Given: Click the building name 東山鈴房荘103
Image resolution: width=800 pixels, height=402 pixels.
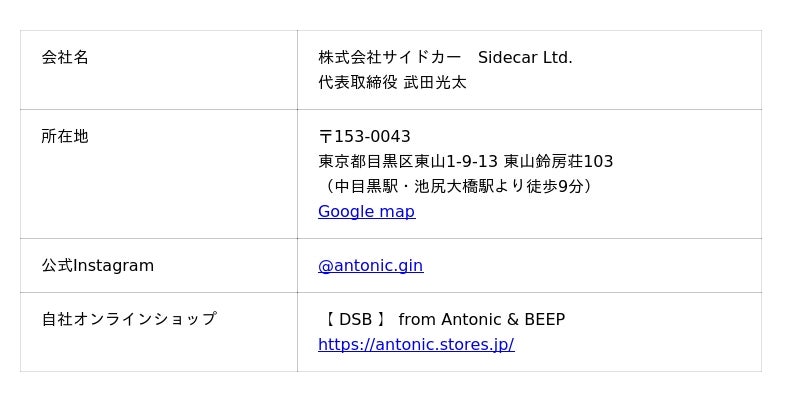Looking at the screenshot, I should pos(558,162).
